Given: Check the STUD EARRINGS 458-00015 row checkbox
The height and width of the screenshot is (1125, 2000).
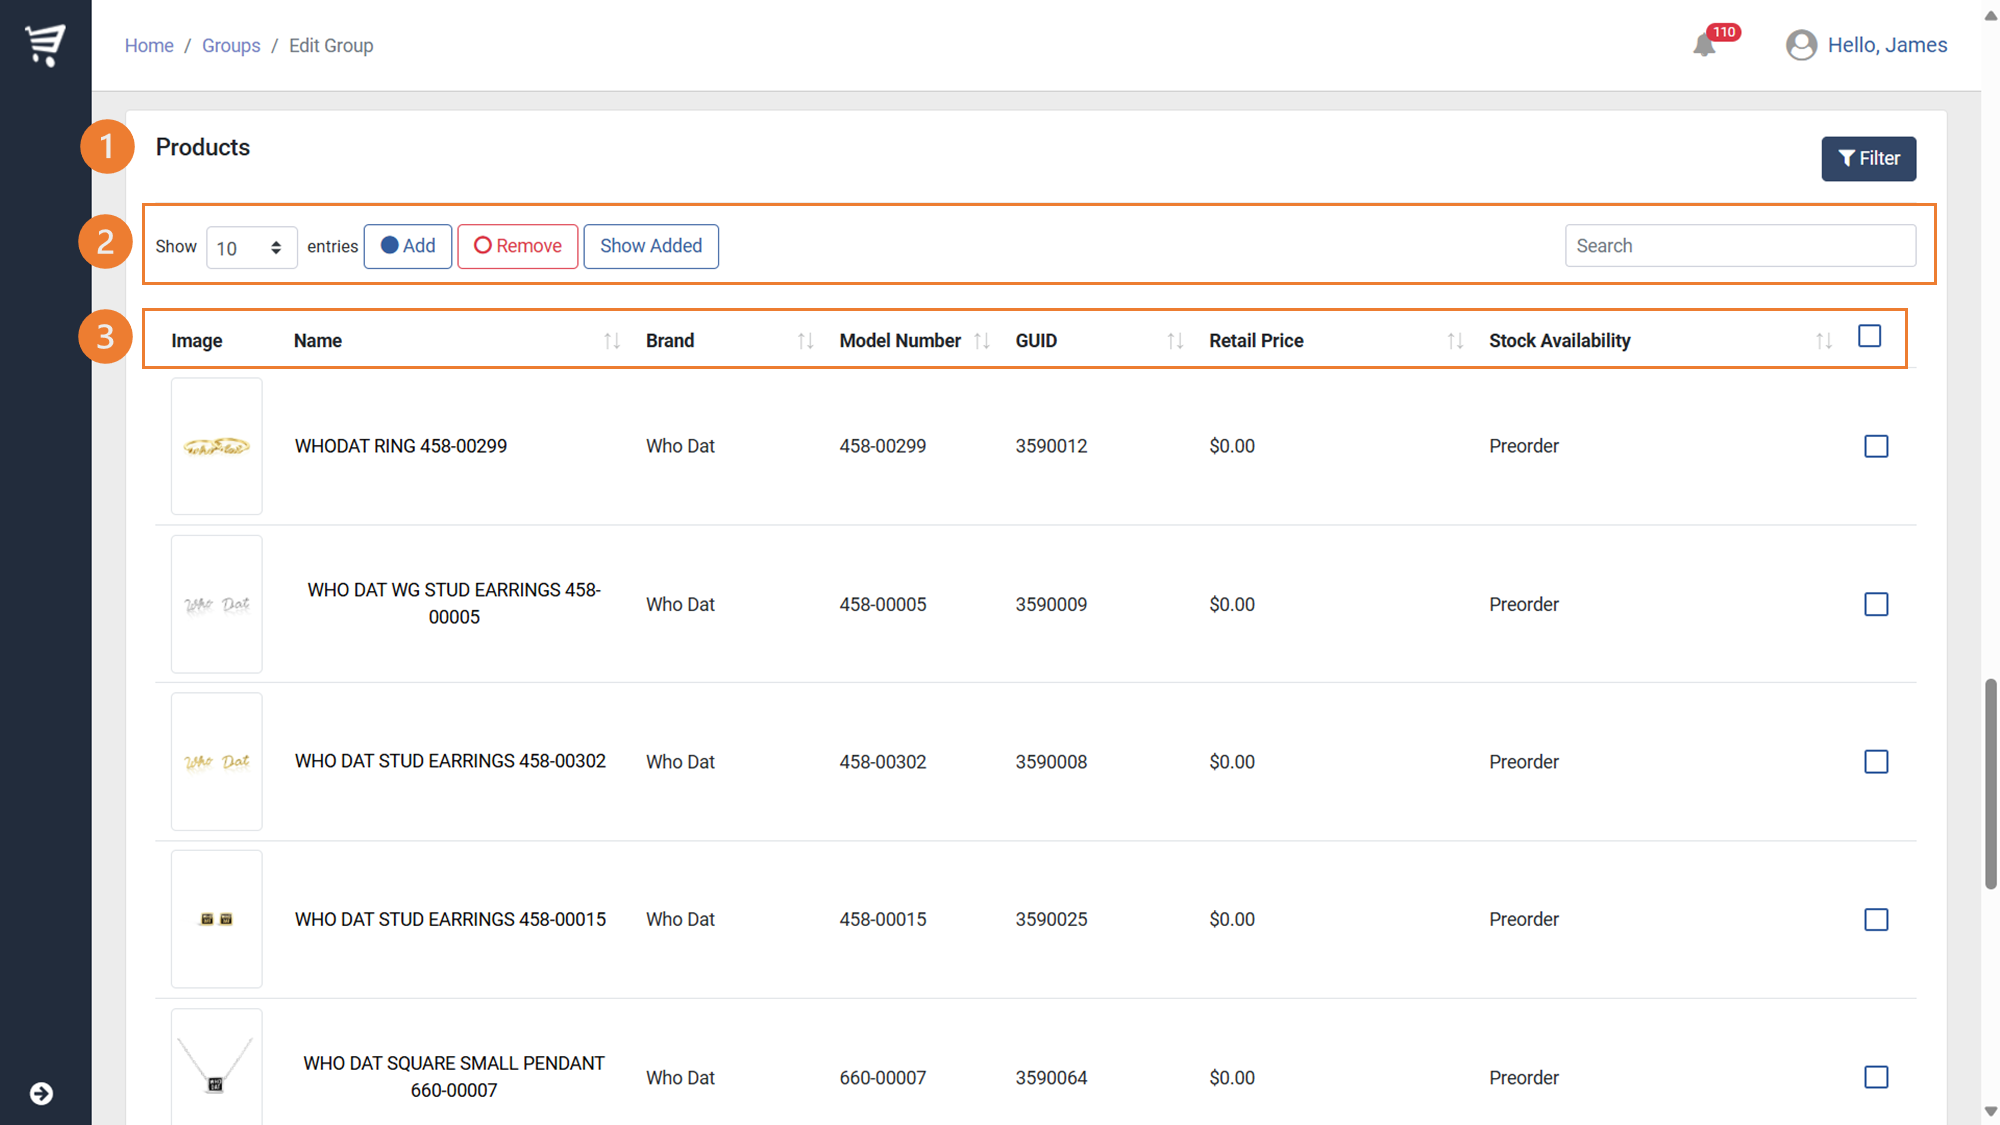Looking at the screenshot, I should pos(1876,919).
